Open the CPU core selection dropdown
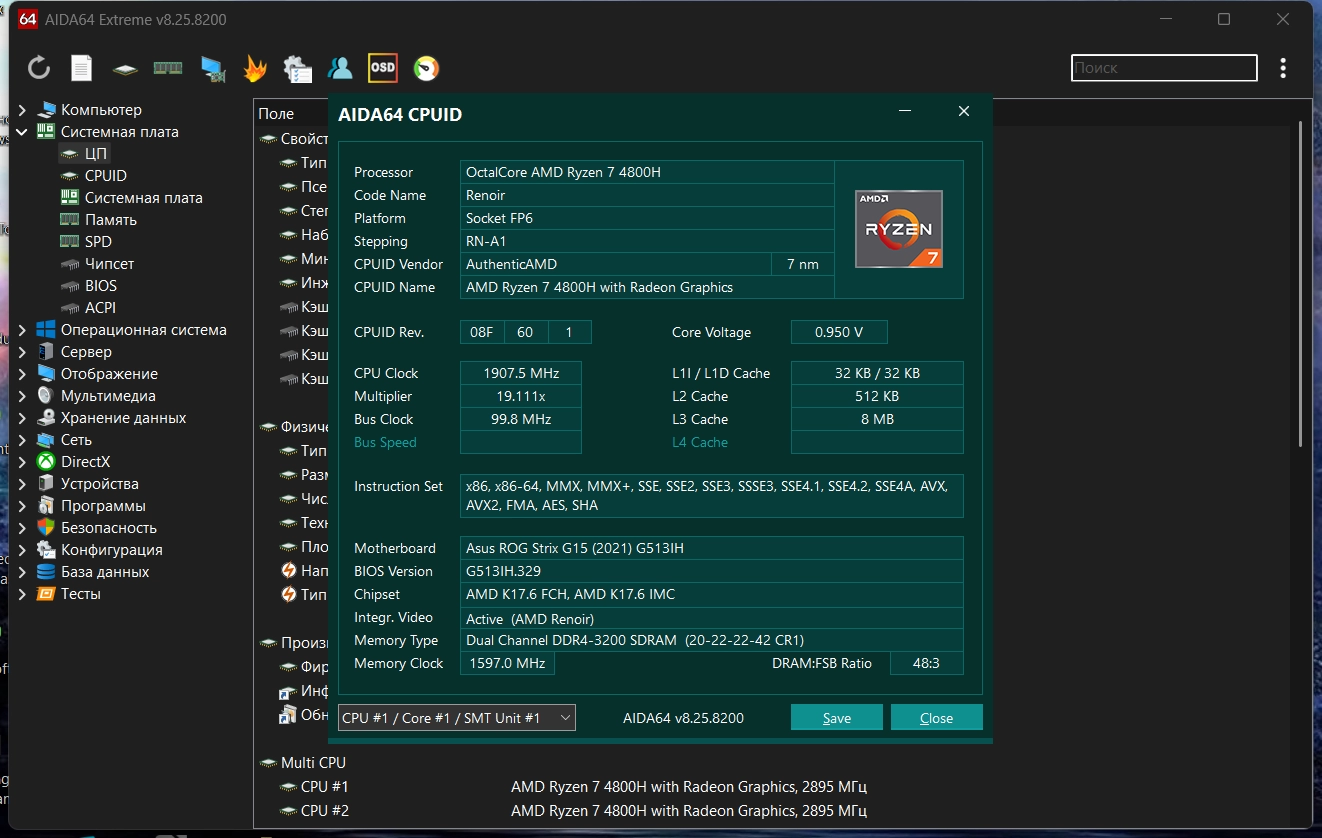The width and height of the screenshot is (1322, 838). click(x=456, y=718)
